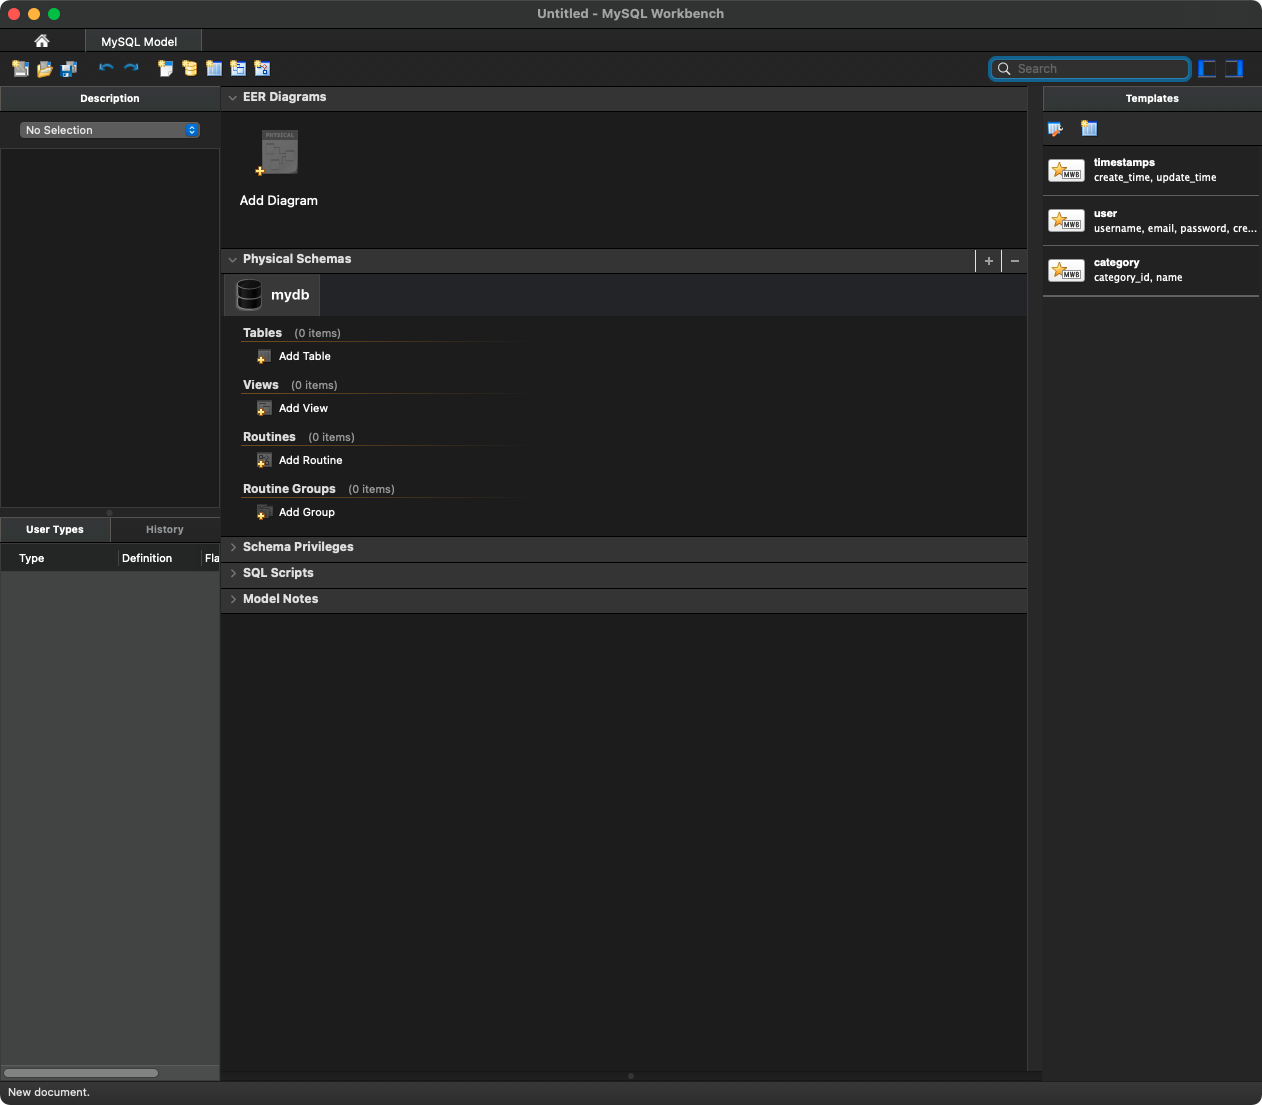Screen dimensions: 1262x1105
Task: Toggle the right sidebar panel visibility
Action: click(x=1234, y=69)
